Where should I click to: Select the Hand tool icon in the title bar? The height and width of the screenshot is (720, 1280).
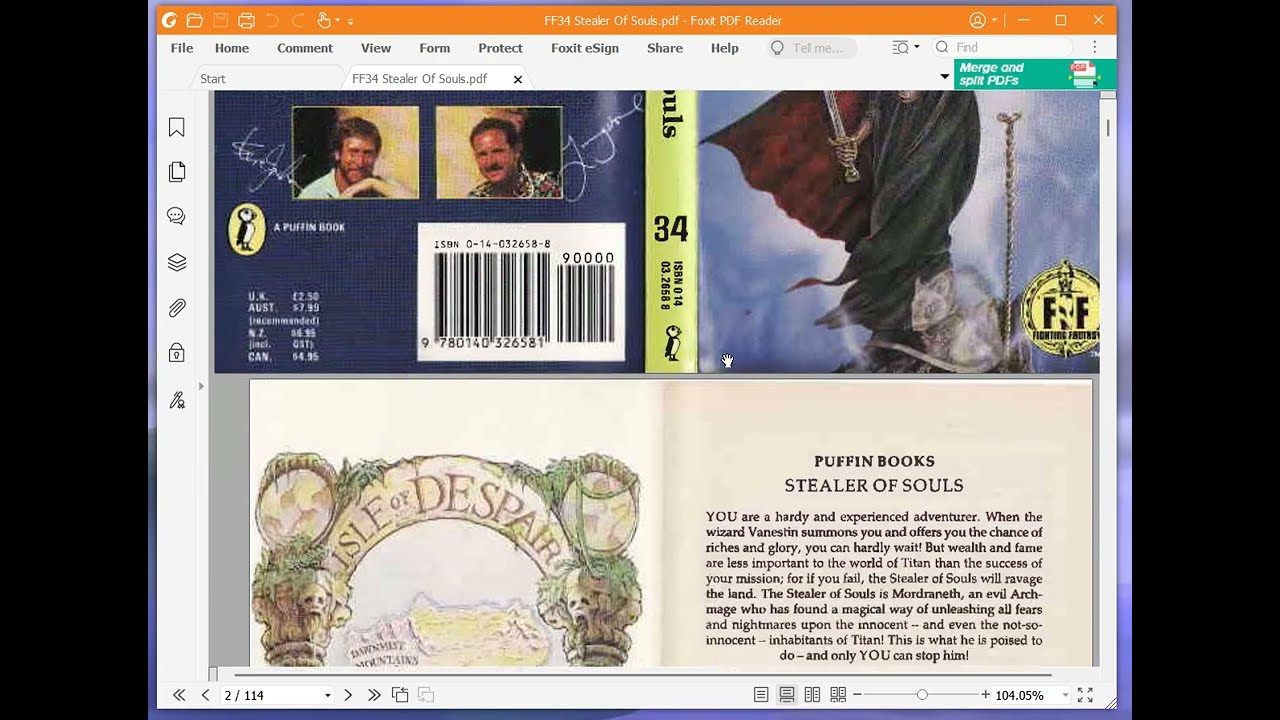tap(323, 20)
